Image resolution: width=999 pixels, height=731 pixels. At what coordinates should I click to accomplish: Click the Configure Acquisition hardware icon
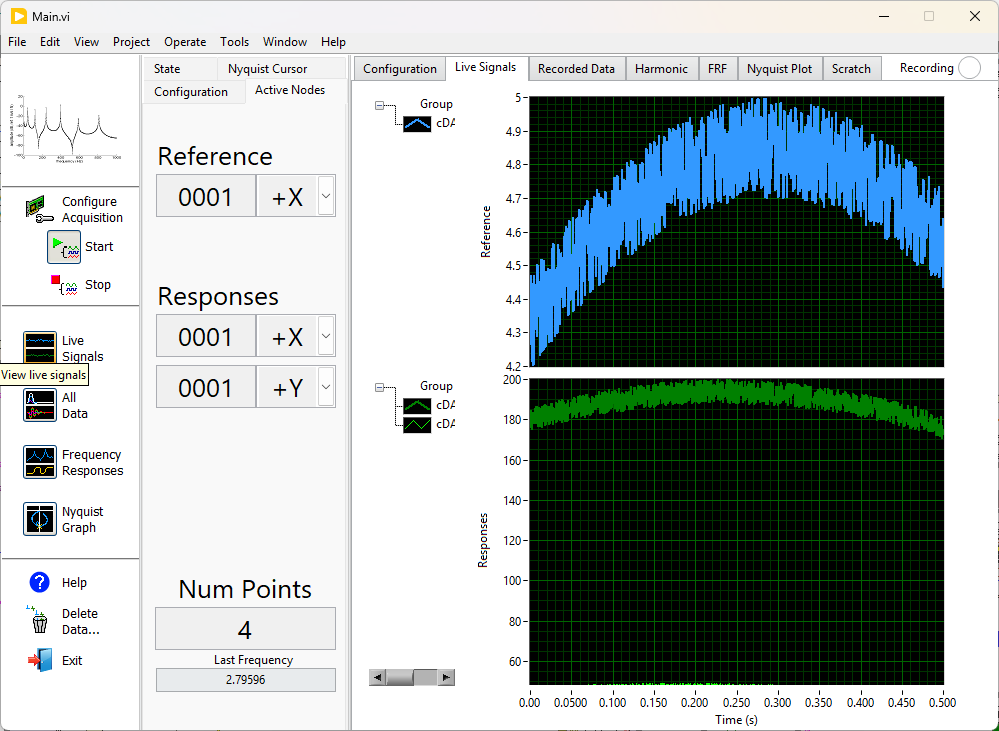(40, 210)
